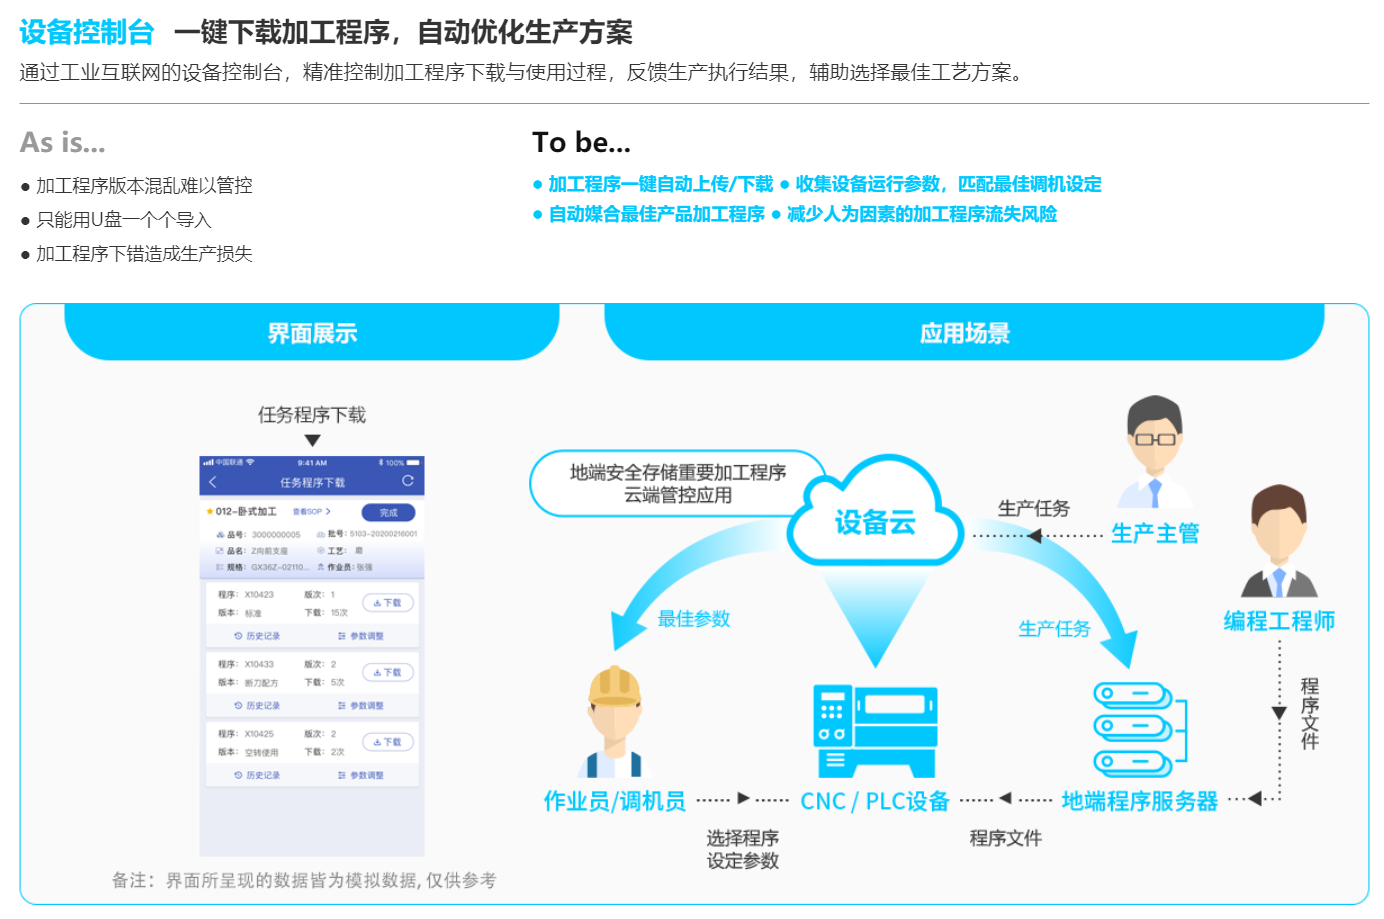Click the CNC/PLC machine icon

875,731
